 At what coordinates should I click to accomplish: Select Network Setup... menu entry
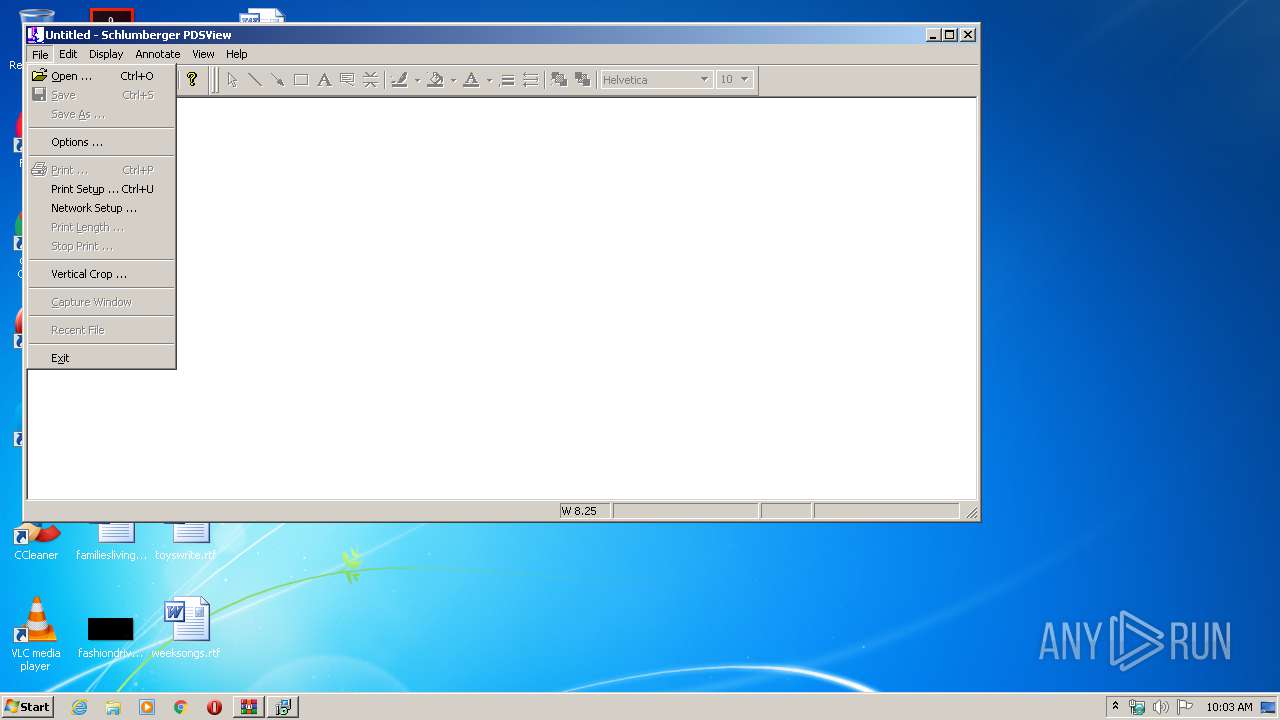[x=101, y=208]
